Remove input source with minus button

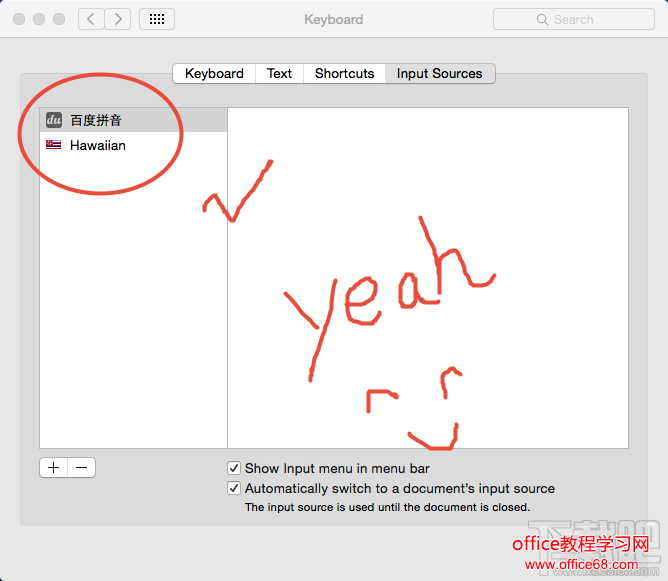click(x=82, y=467)
